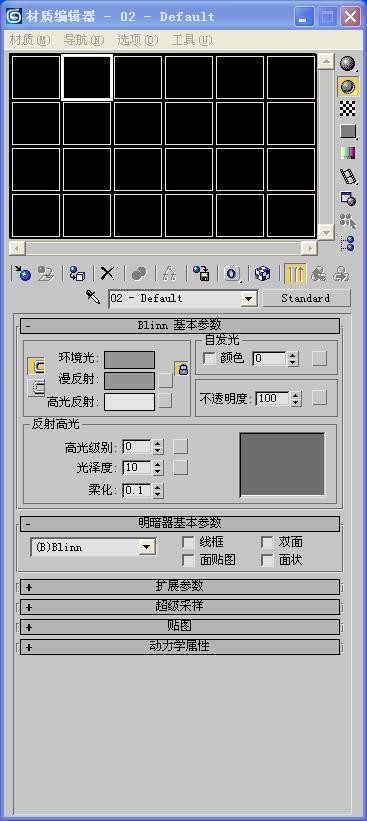Click the 高光级别 value field
The height and width of the screenshot is (821, 367).
click(x=137, y=447)
